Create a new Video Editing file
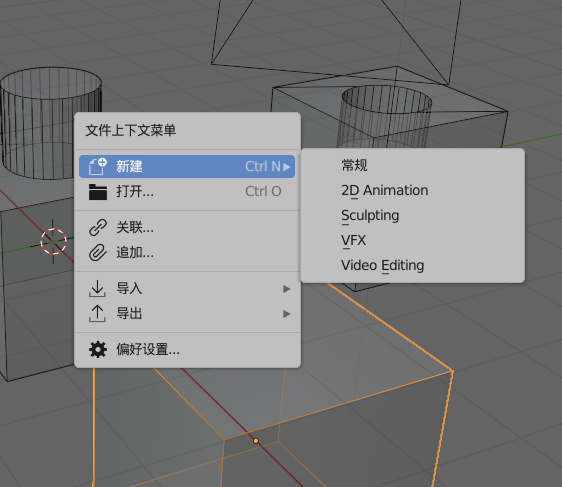 point(413,266)
